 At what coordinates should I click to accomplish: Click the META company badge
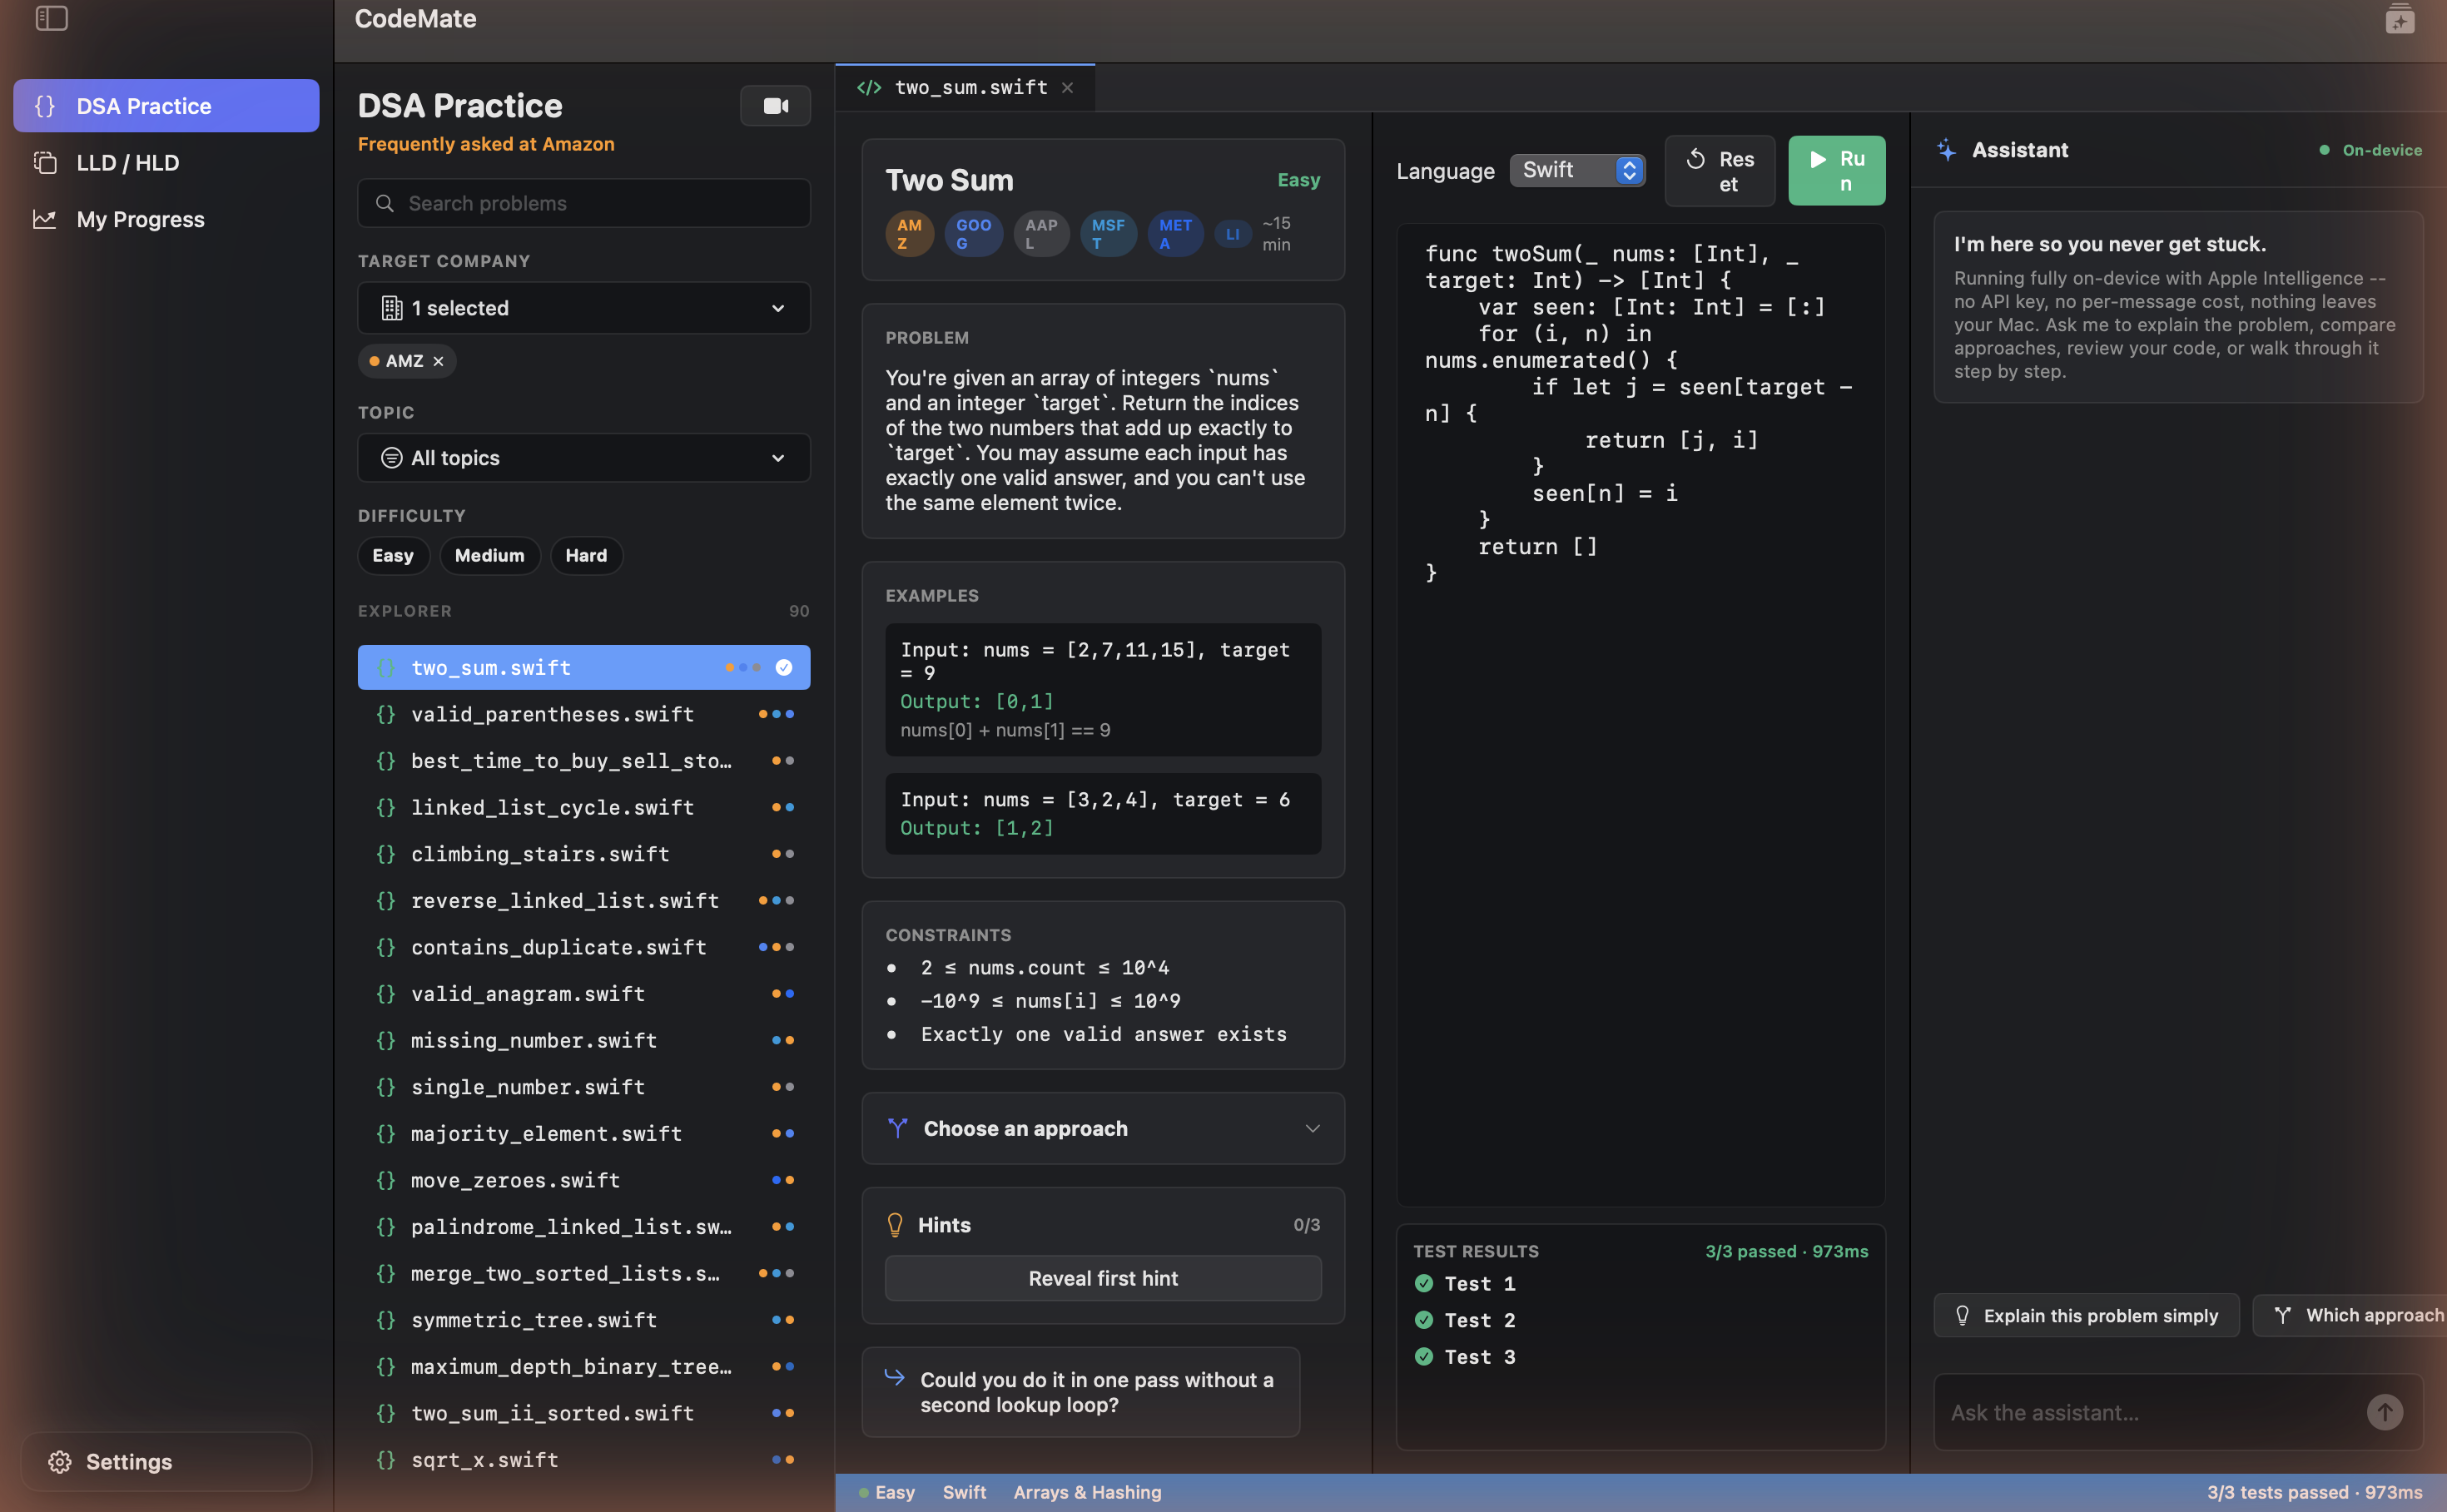[x=1175, y=234]
